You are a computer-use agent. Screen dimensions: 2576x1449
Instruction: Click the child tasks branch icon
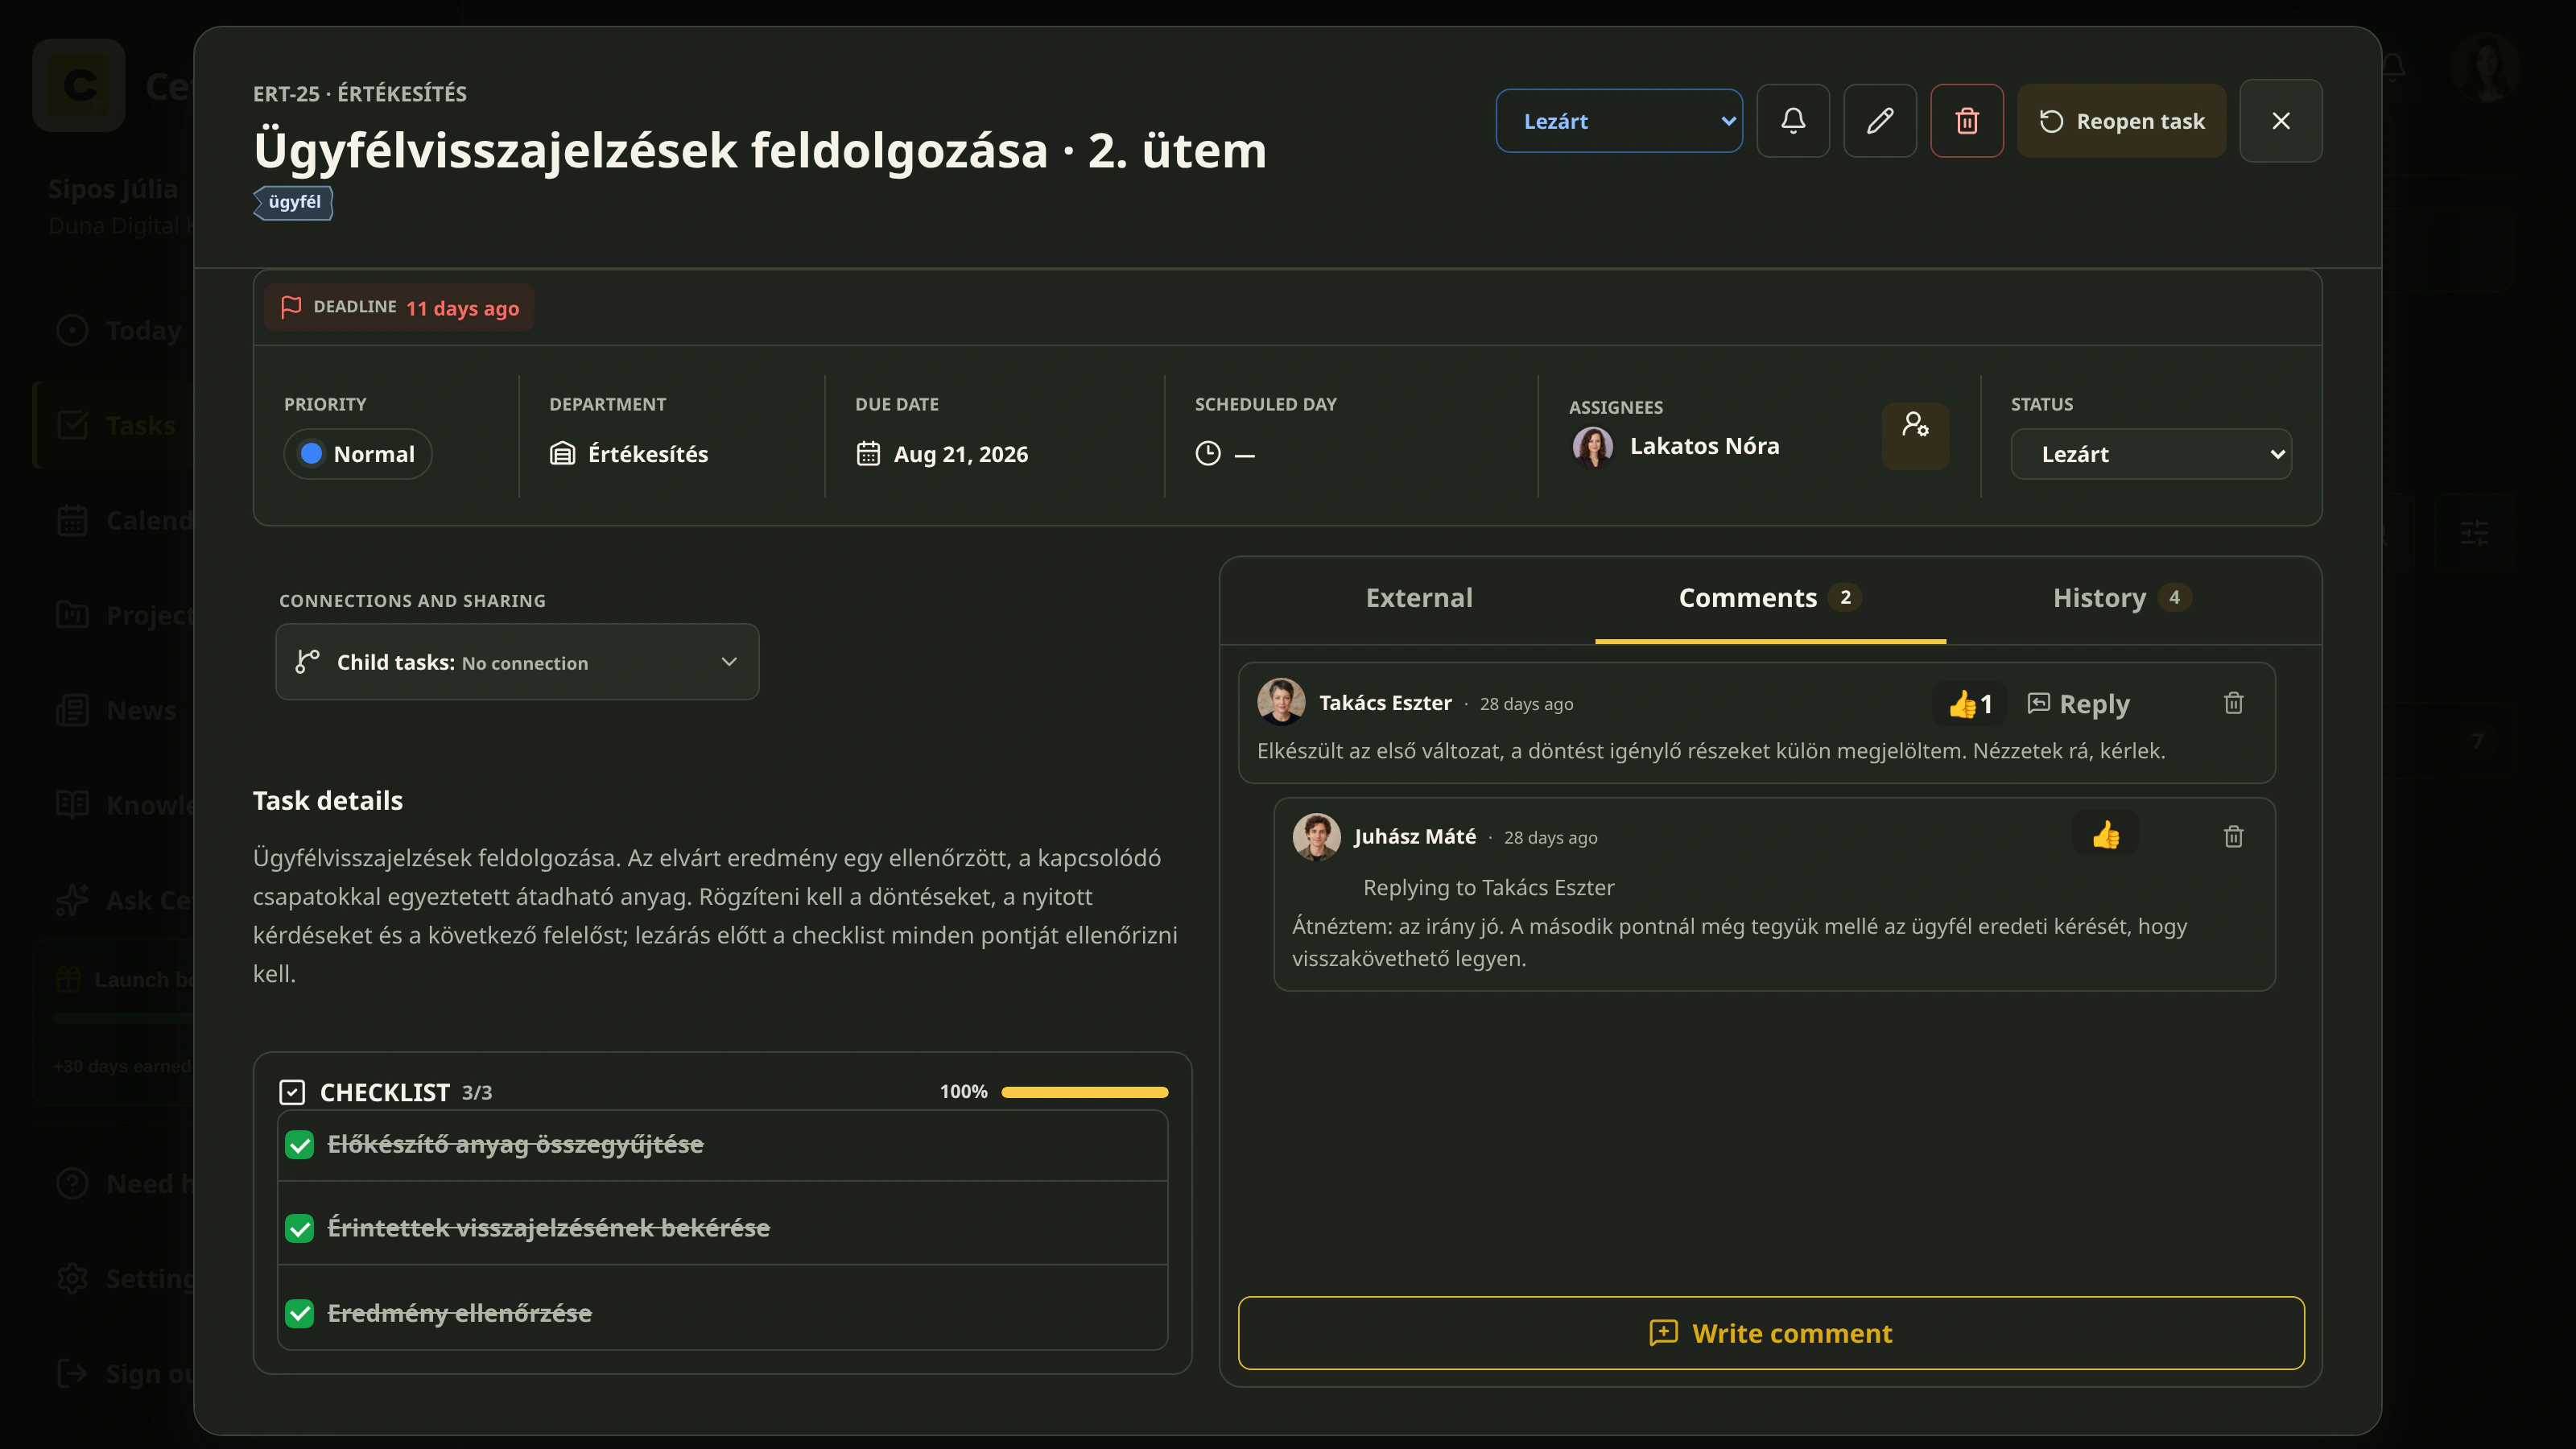click(307, 662)
